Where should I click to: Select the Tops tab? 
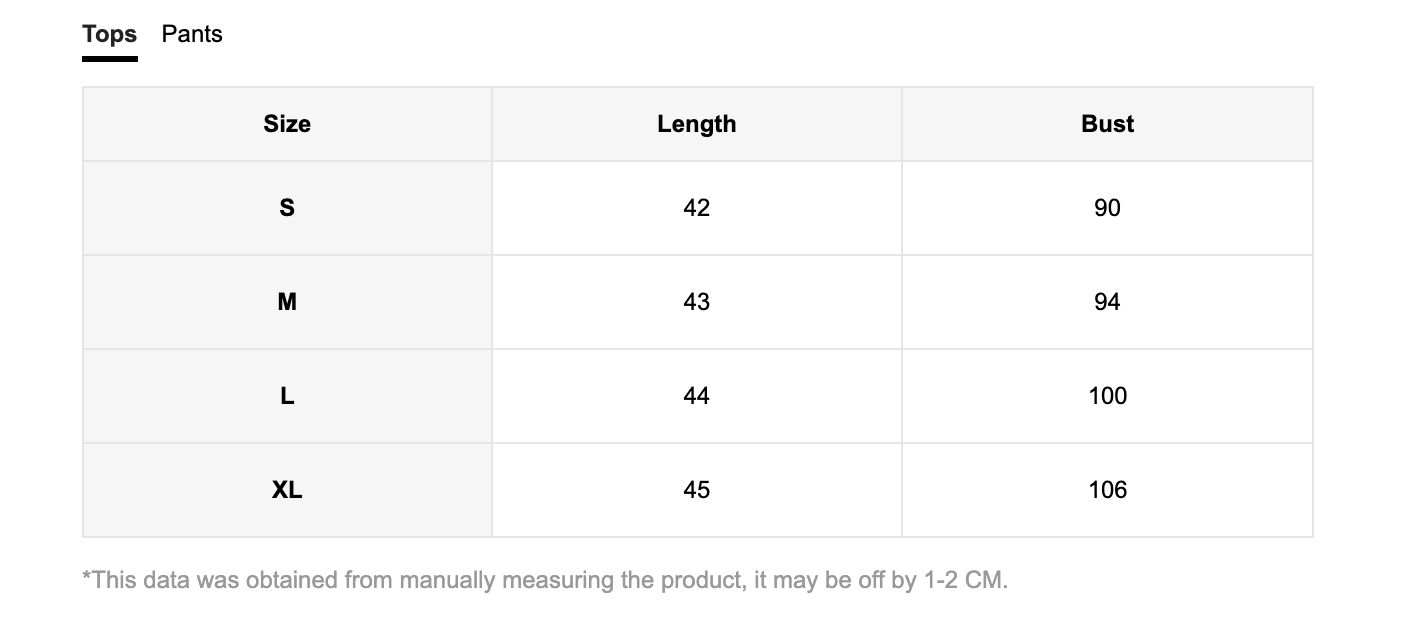tap(110, 34)
